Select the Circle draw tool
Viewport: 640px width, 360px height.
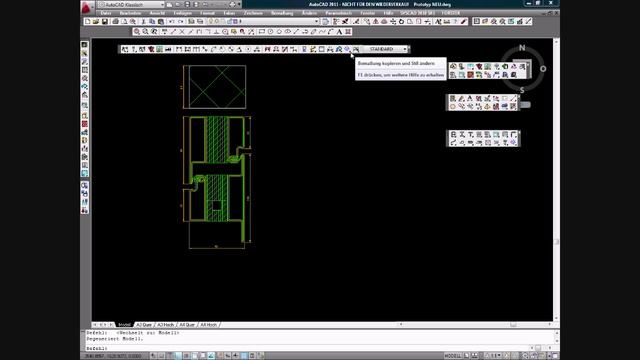[270, 31]
